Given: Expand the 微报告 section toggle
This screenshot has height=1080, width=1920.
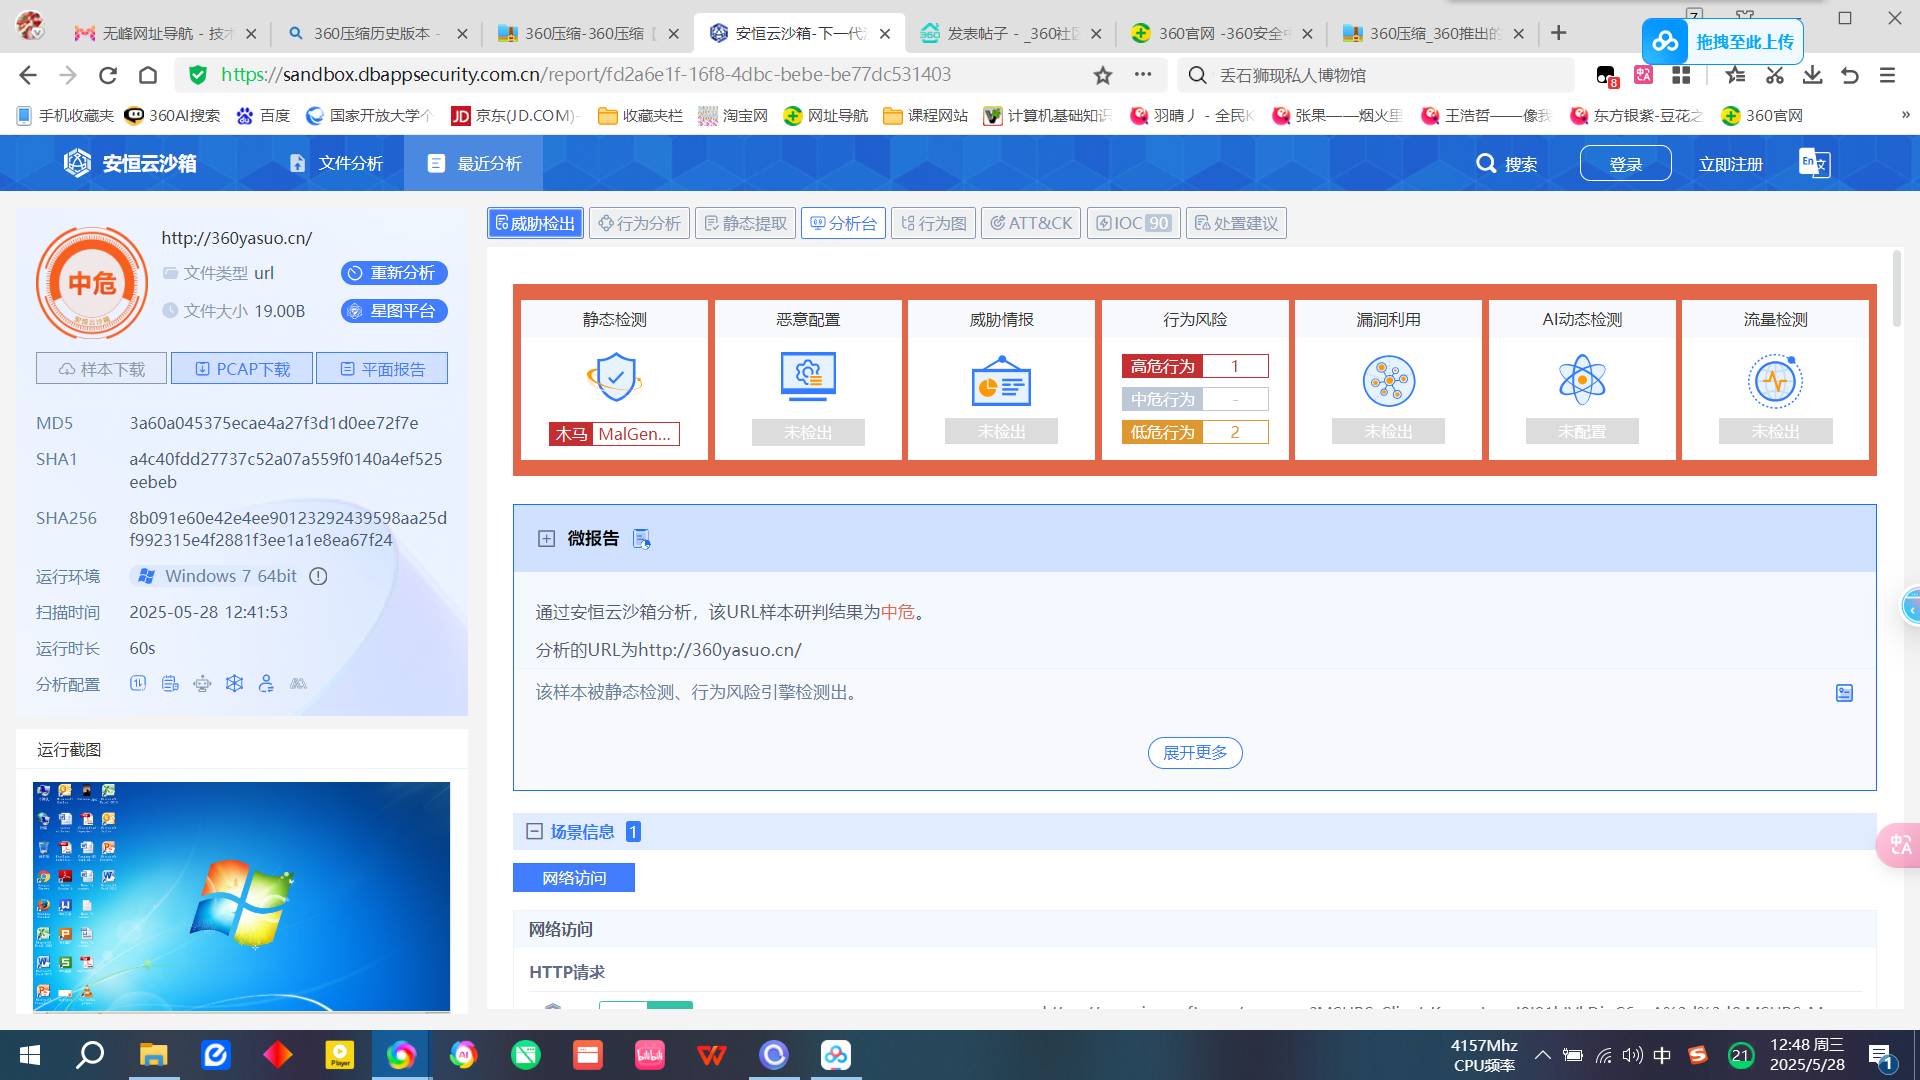Looking at the screenshot, I should (x=546, y=538).
